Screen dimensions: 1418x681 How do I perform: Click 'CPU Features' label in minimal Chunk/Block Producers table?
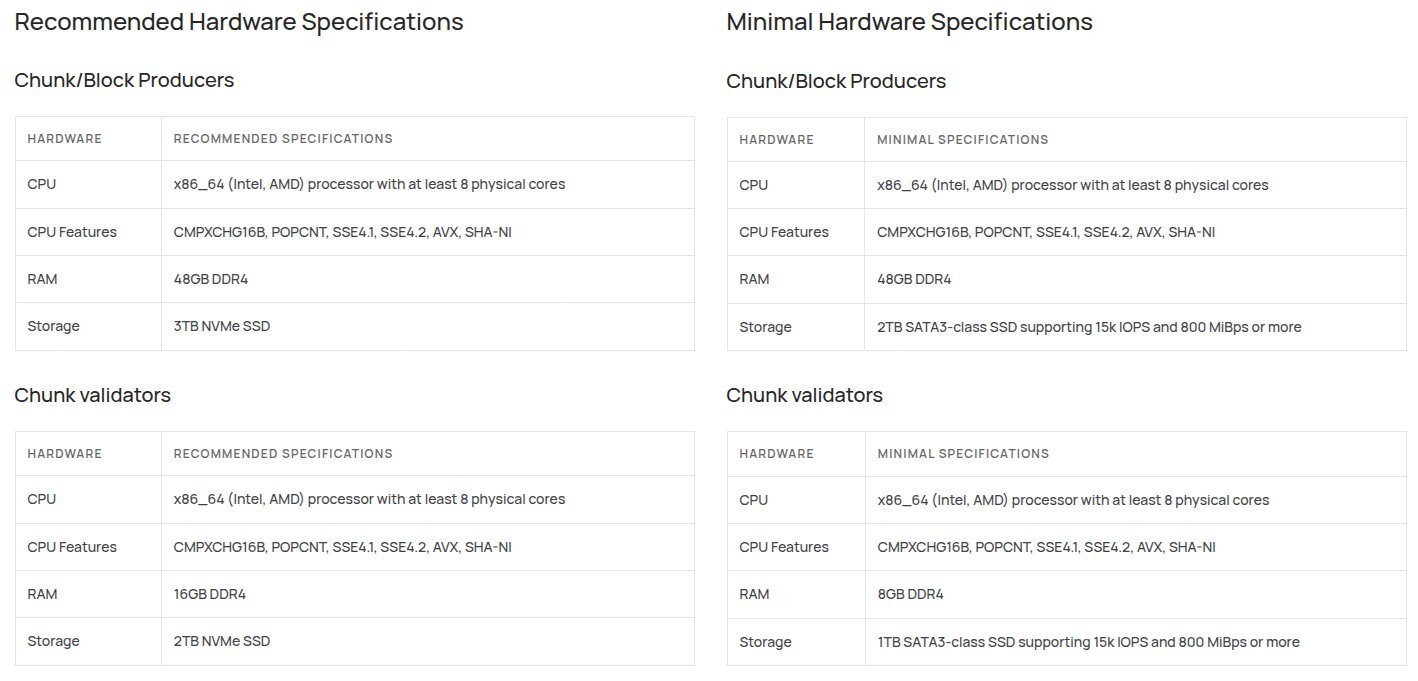pyautogui.click(x=784, y=232)
